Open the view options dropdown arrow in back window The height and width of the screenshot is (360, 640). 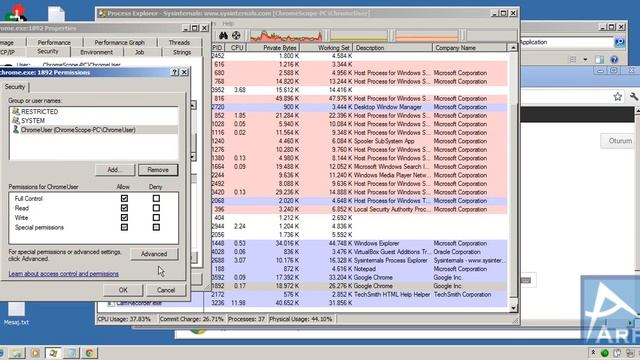585,60
